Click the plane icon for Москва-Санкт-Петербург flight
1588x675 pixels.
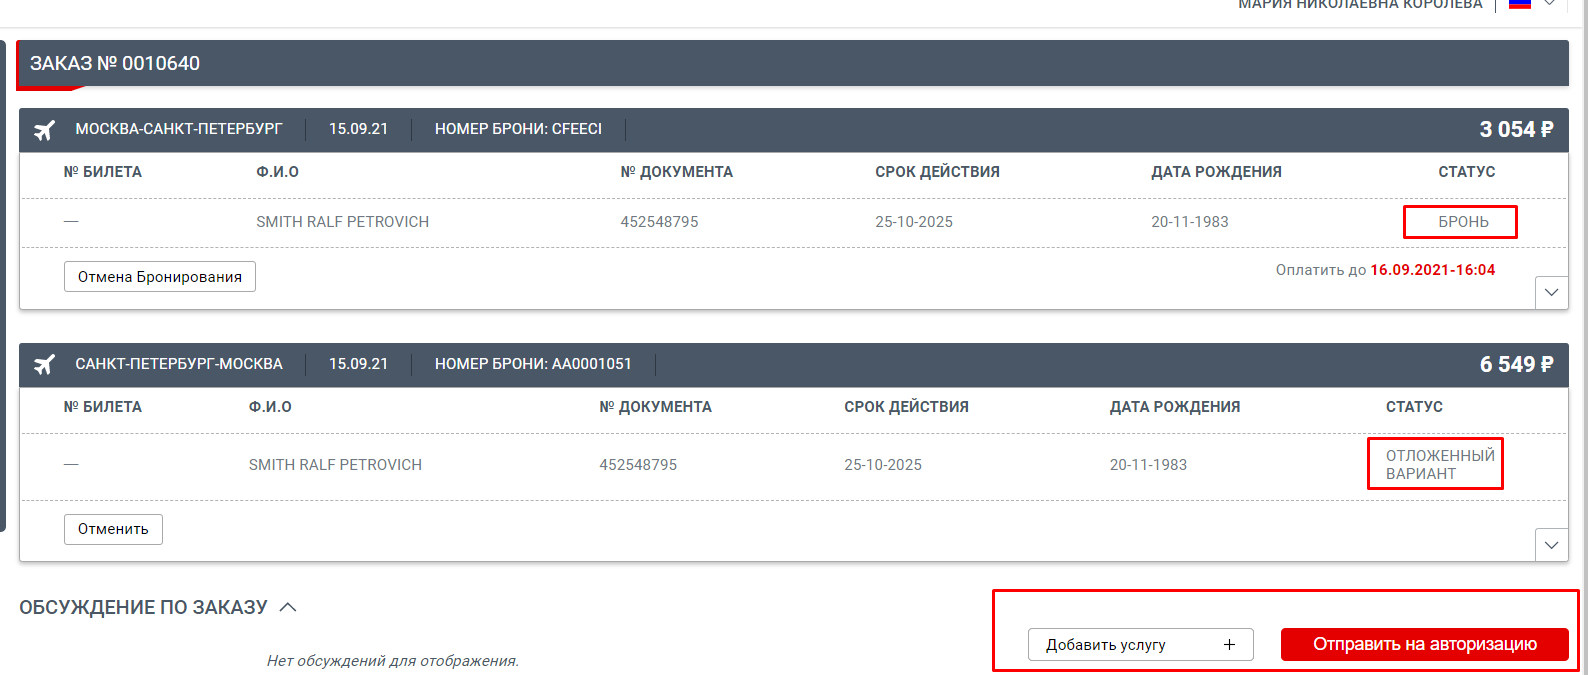(x=44, y=130)
